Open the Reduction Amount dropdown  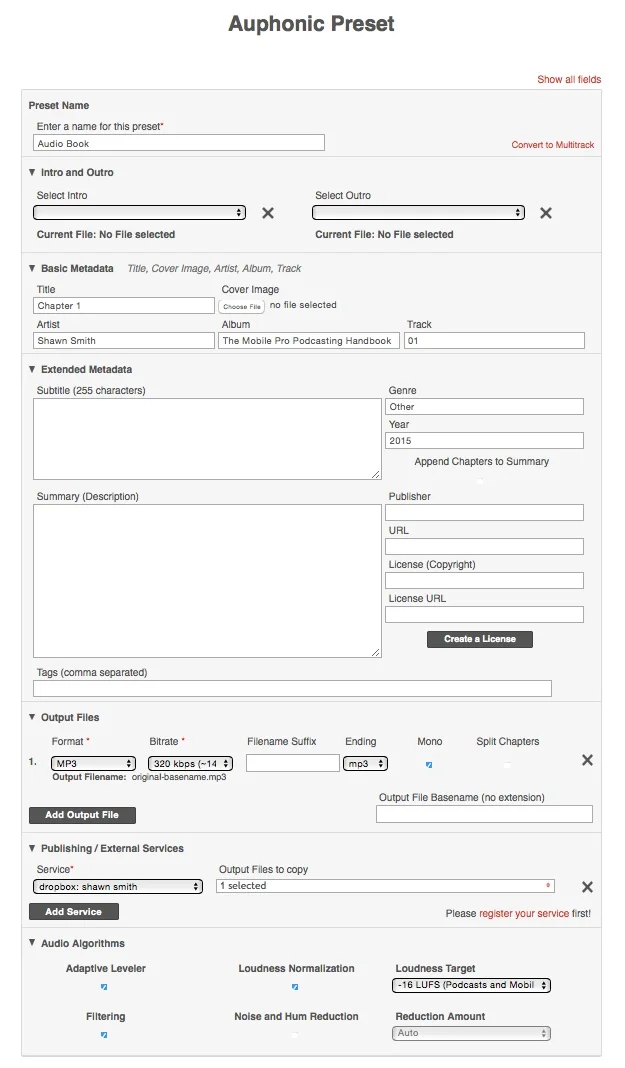[x=471, y=1033]
